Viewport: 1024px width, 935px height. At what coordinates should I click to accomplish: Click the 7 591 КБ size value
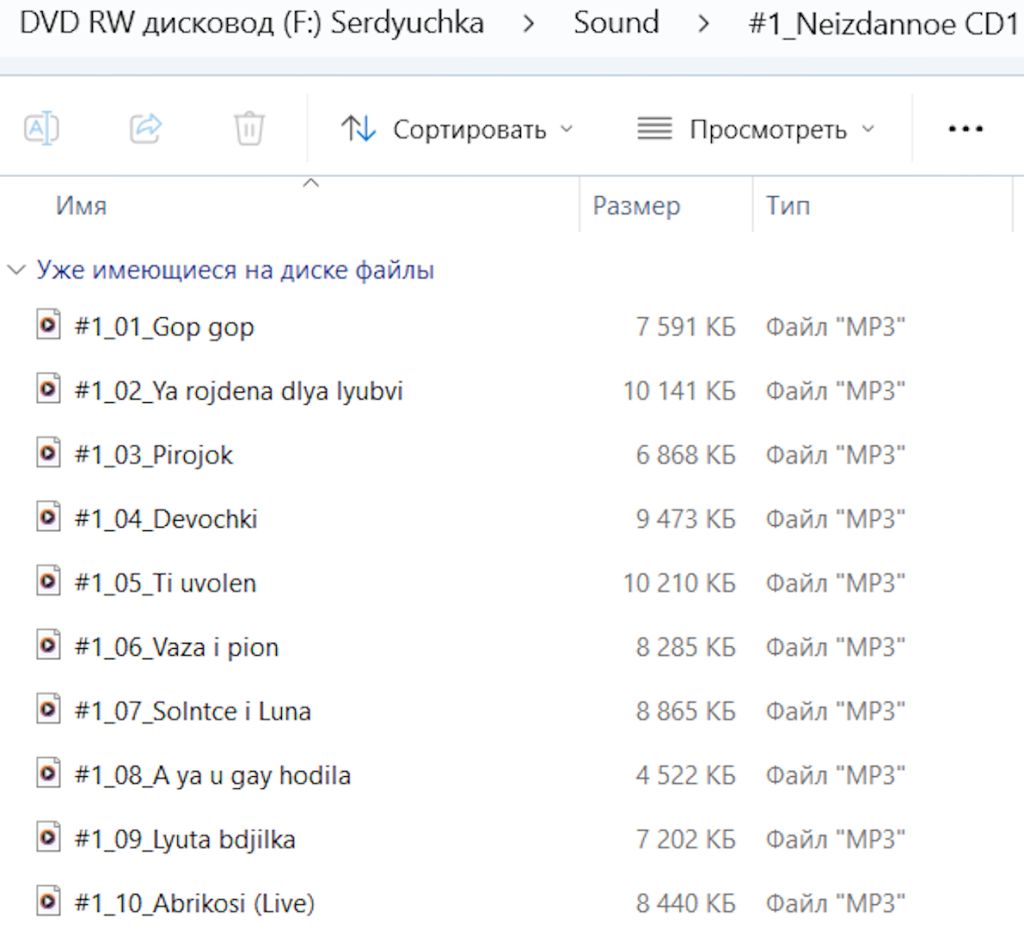pos(686,326)
